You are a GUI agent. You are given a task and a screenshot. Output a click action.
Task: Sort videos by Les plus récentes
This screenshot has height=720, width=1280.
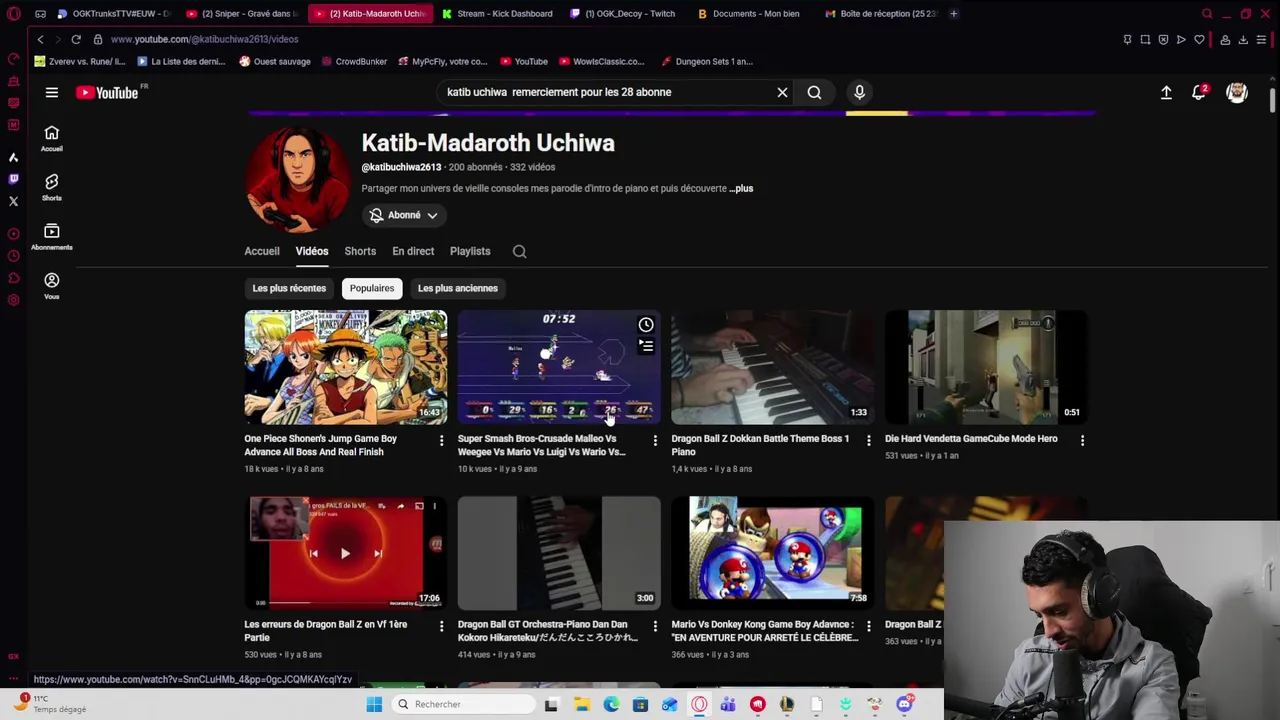click(x=289, y=288)
